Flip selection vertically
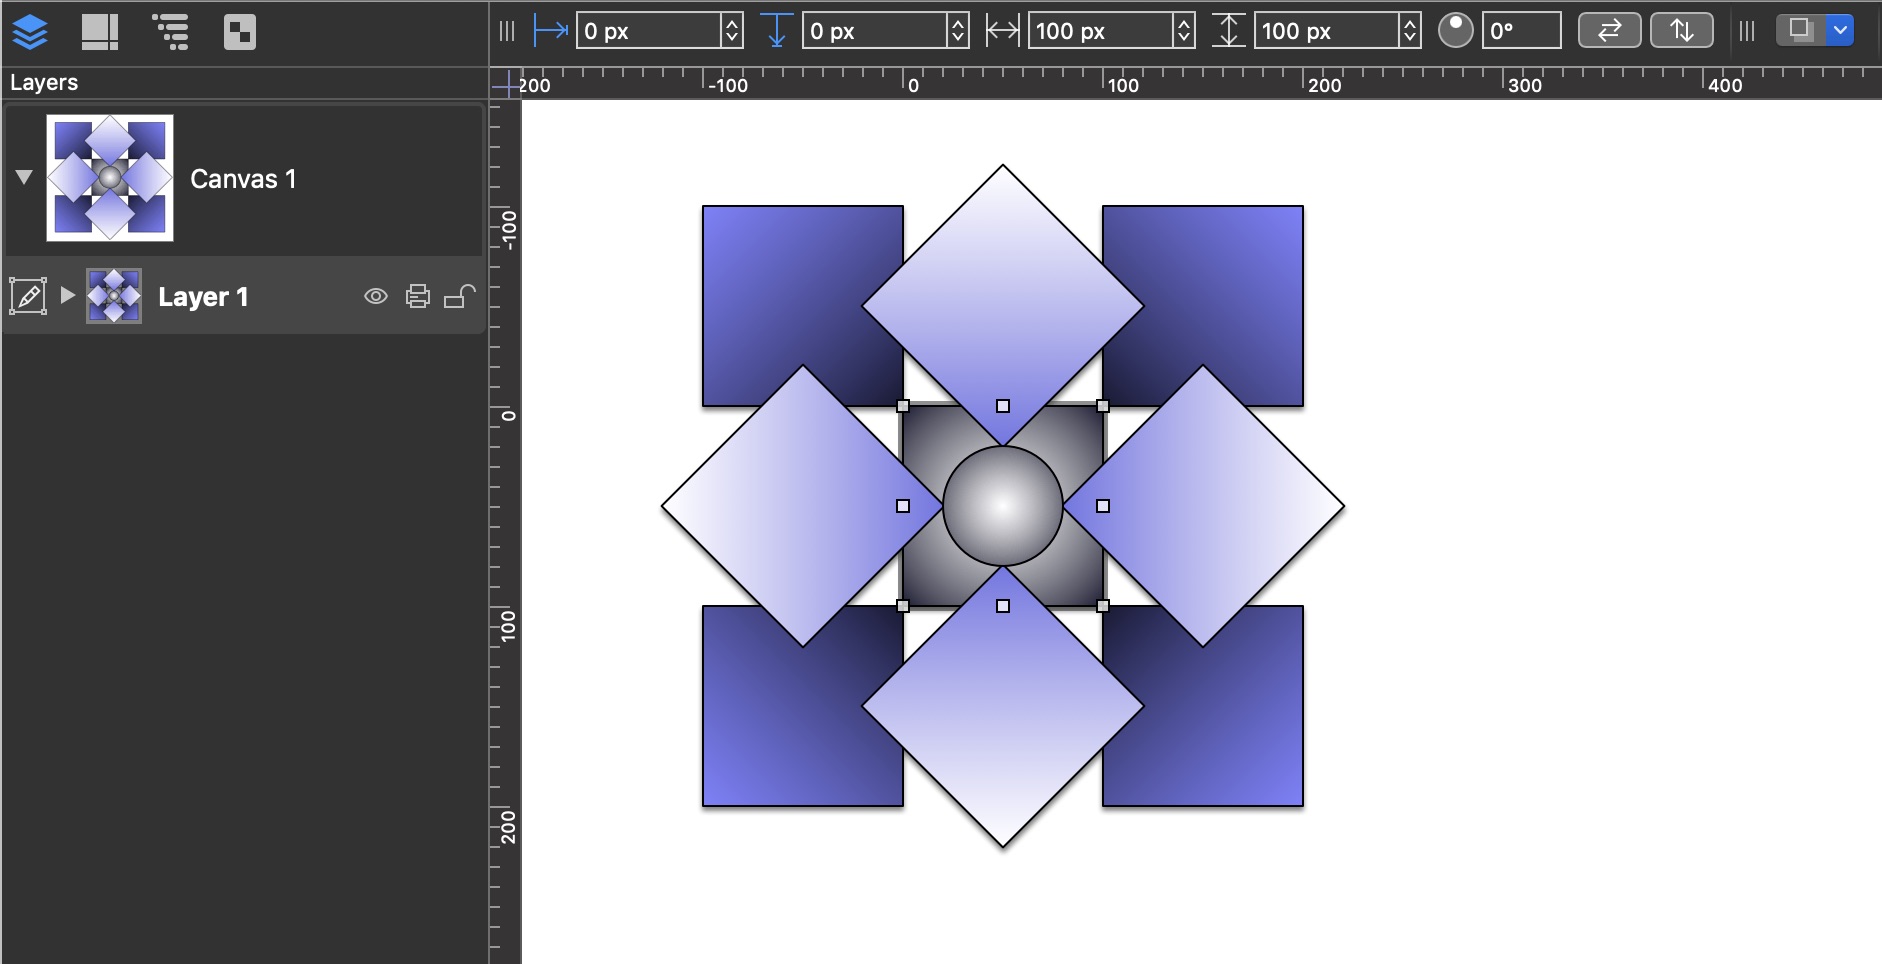Screen dimensions: 1882x964 (x=1681, y=30)
